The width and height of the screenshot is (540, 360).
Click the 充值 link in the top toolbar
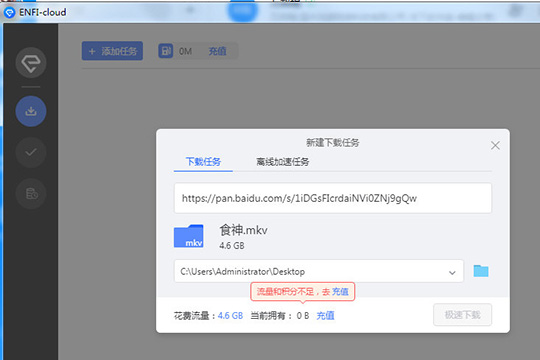coord(217,51)
